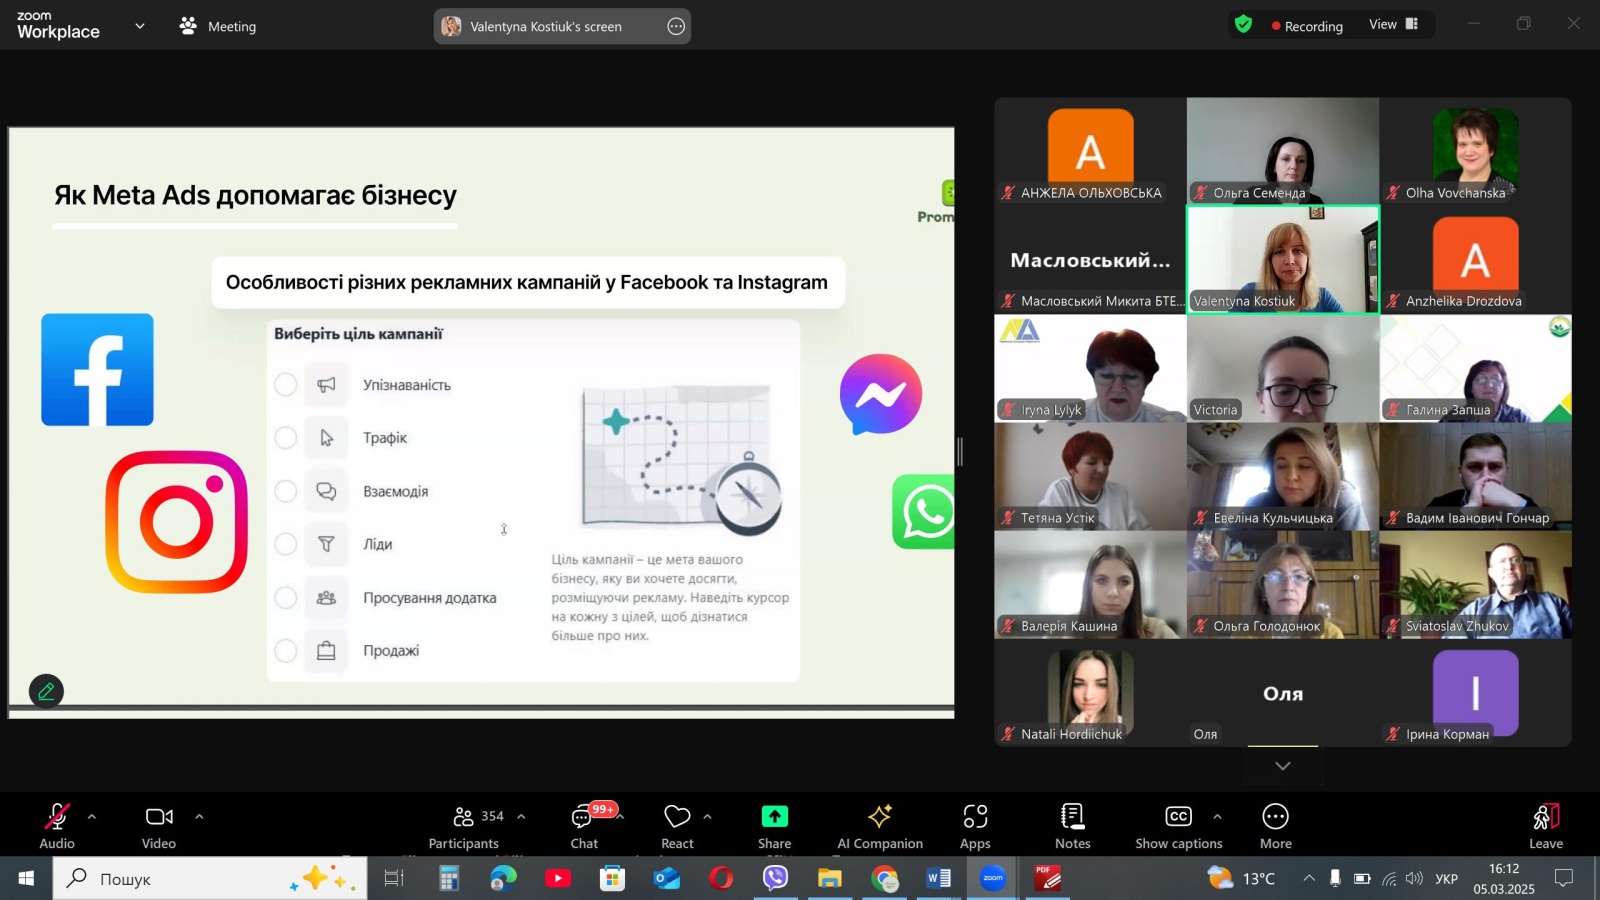1600x900 pixels.
Task: Open Outlook from the taskbar
Action: tap(667, 878)
